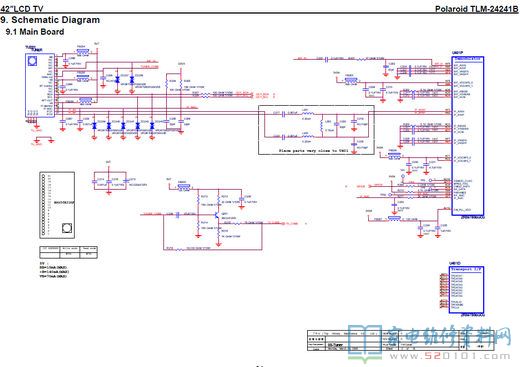Click the '42"LCD TV' header label

point(22,9)
